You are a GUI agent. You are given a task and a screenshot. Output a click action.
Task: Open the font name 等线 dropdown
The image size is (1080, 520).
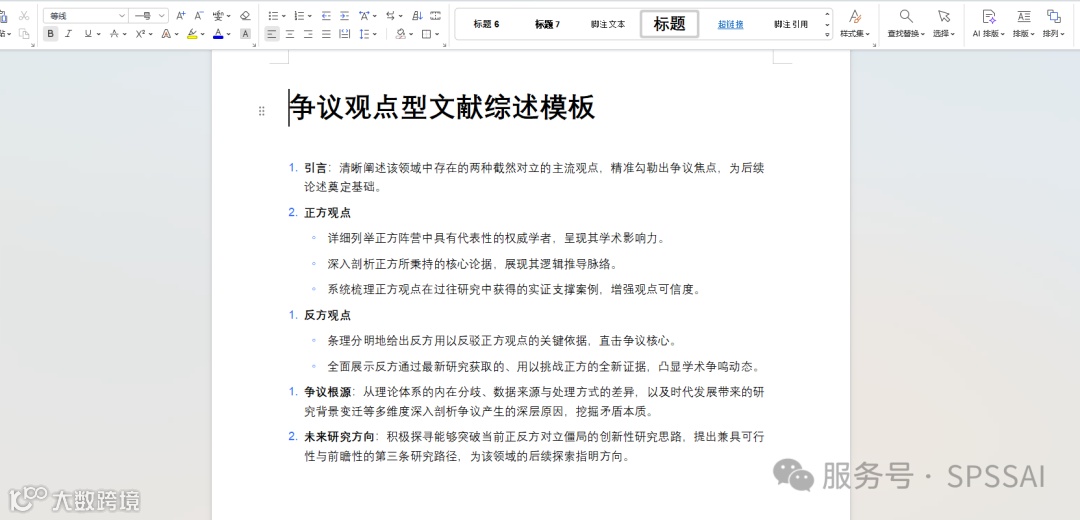click(x=122, y=15)
